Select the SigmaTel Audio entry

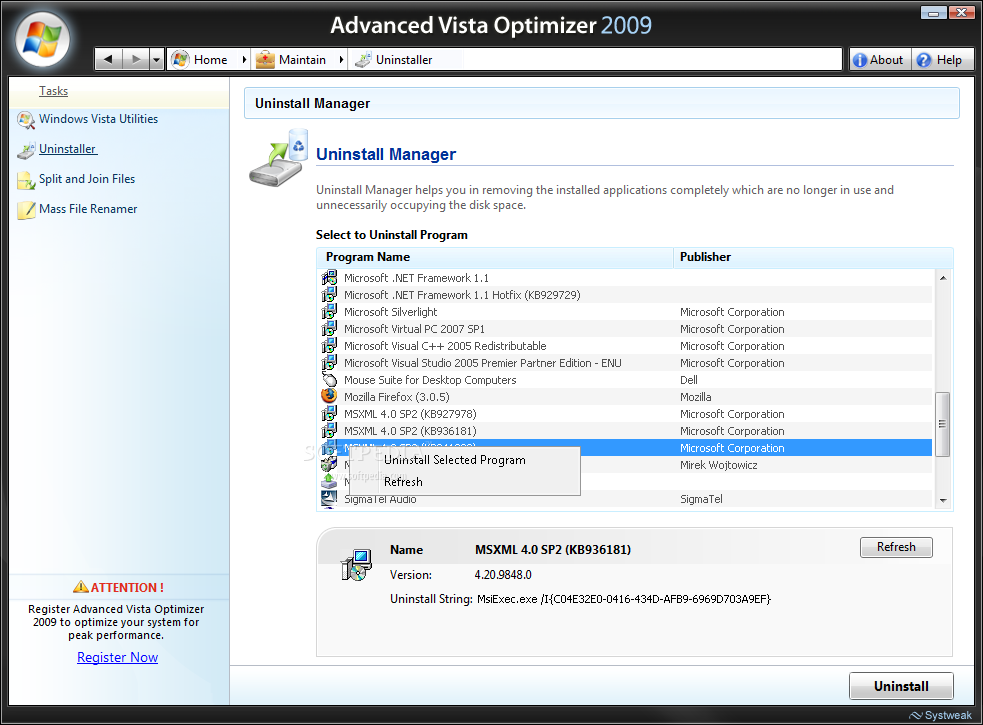pyautogui.click(x=625, y=499)
